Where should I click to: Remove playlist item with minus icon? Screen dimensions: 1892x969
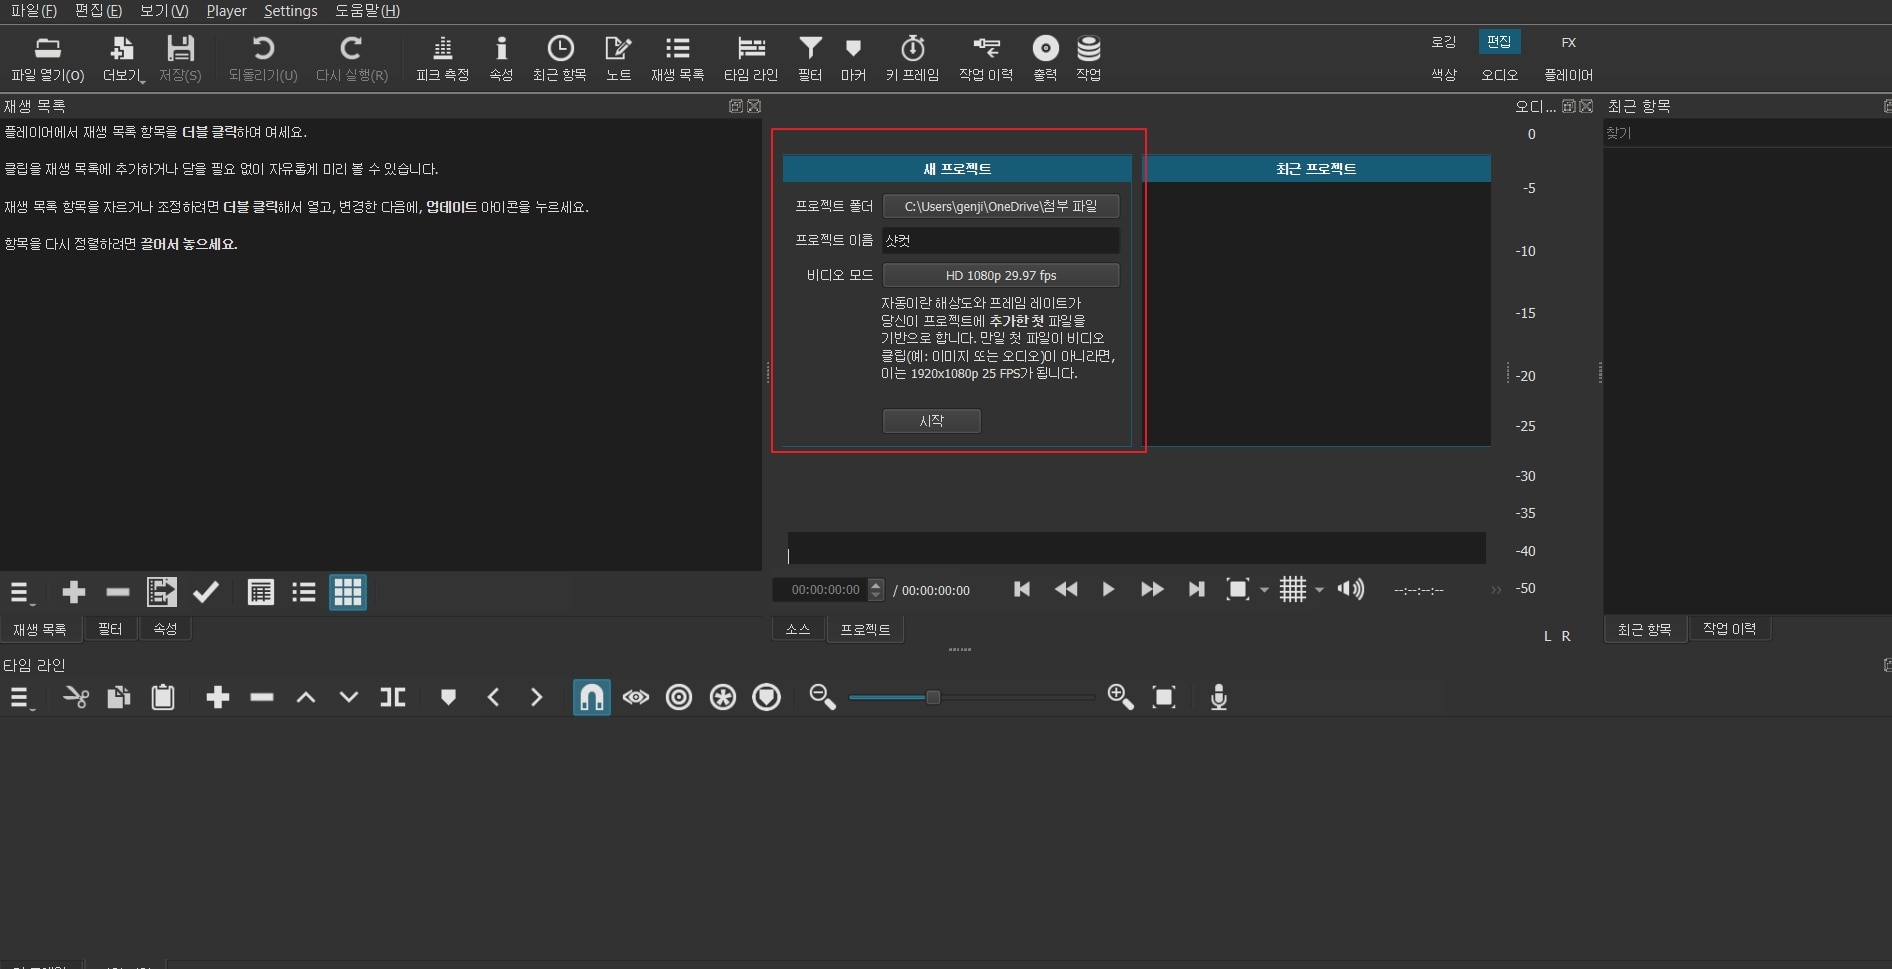click(x=118, y=593)
